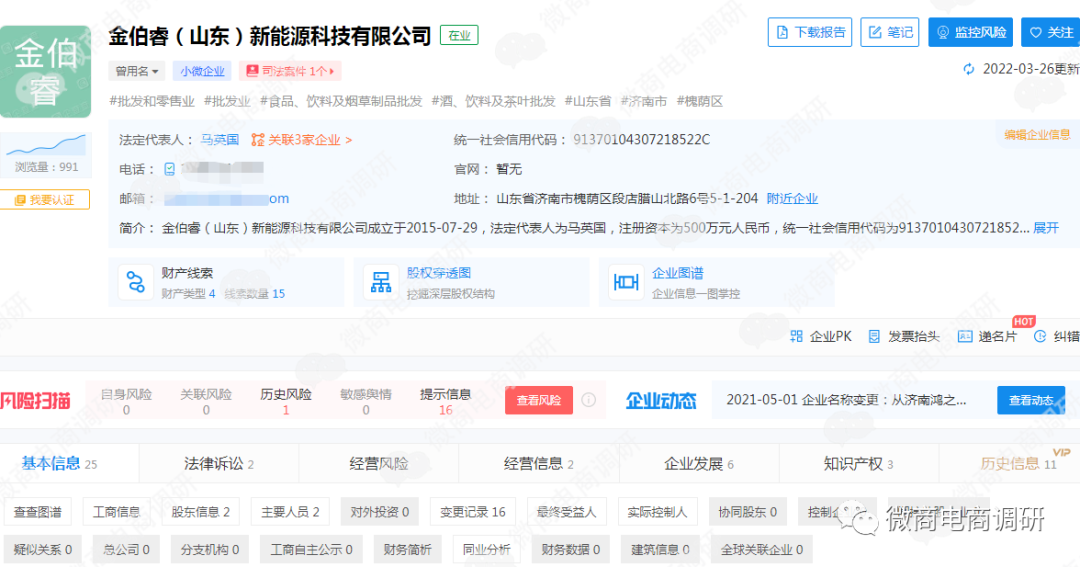Switch to 经营信息 tab
1080x567 pixels.
[x=539, y=464]
